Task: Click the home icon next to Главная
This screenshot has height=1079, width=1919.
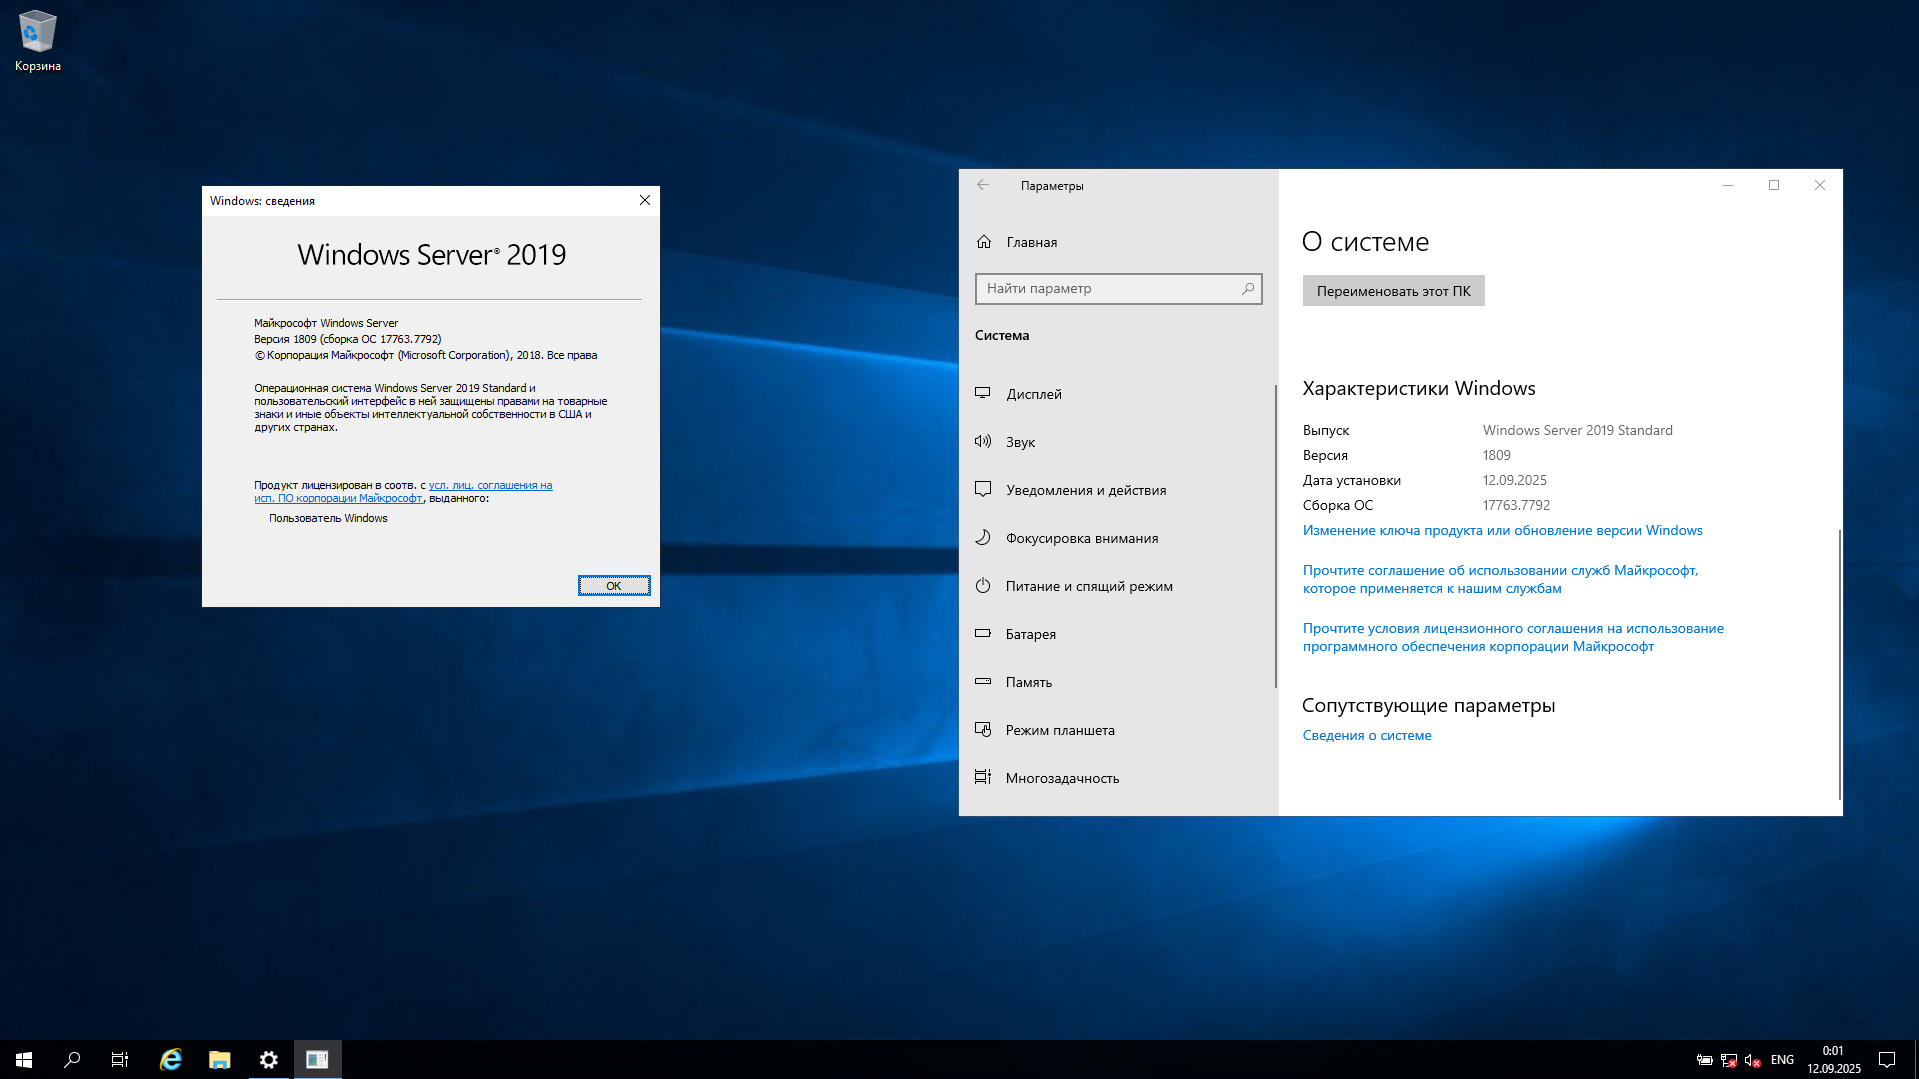Action: click(984, 242)
